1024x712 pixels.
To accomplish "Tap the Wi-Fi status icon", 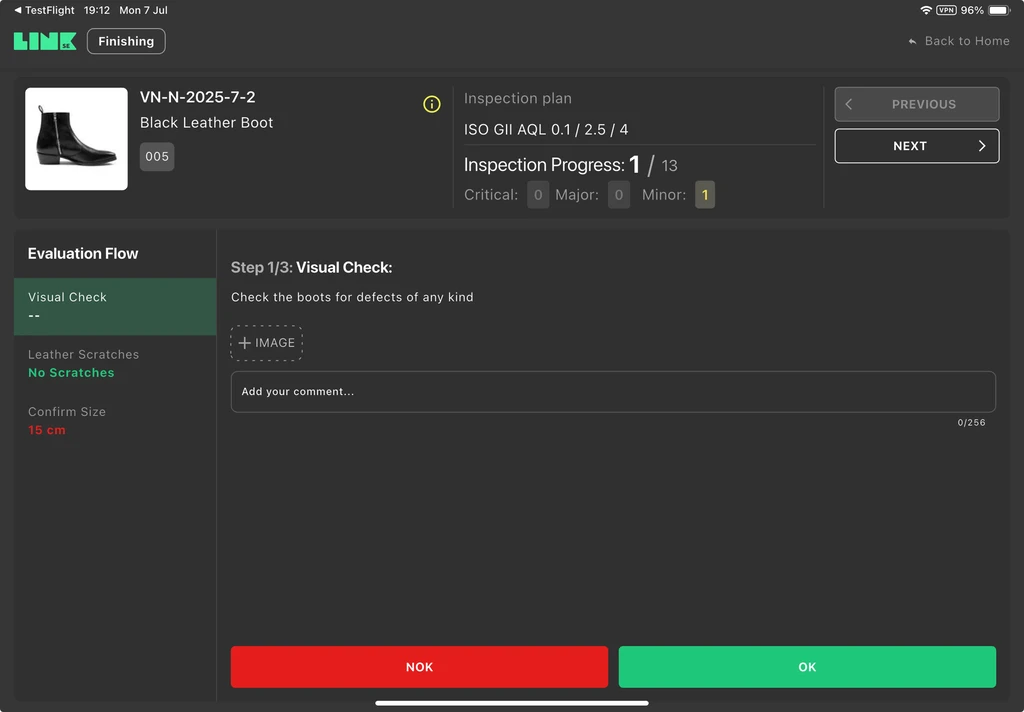I will coord(925,10).
